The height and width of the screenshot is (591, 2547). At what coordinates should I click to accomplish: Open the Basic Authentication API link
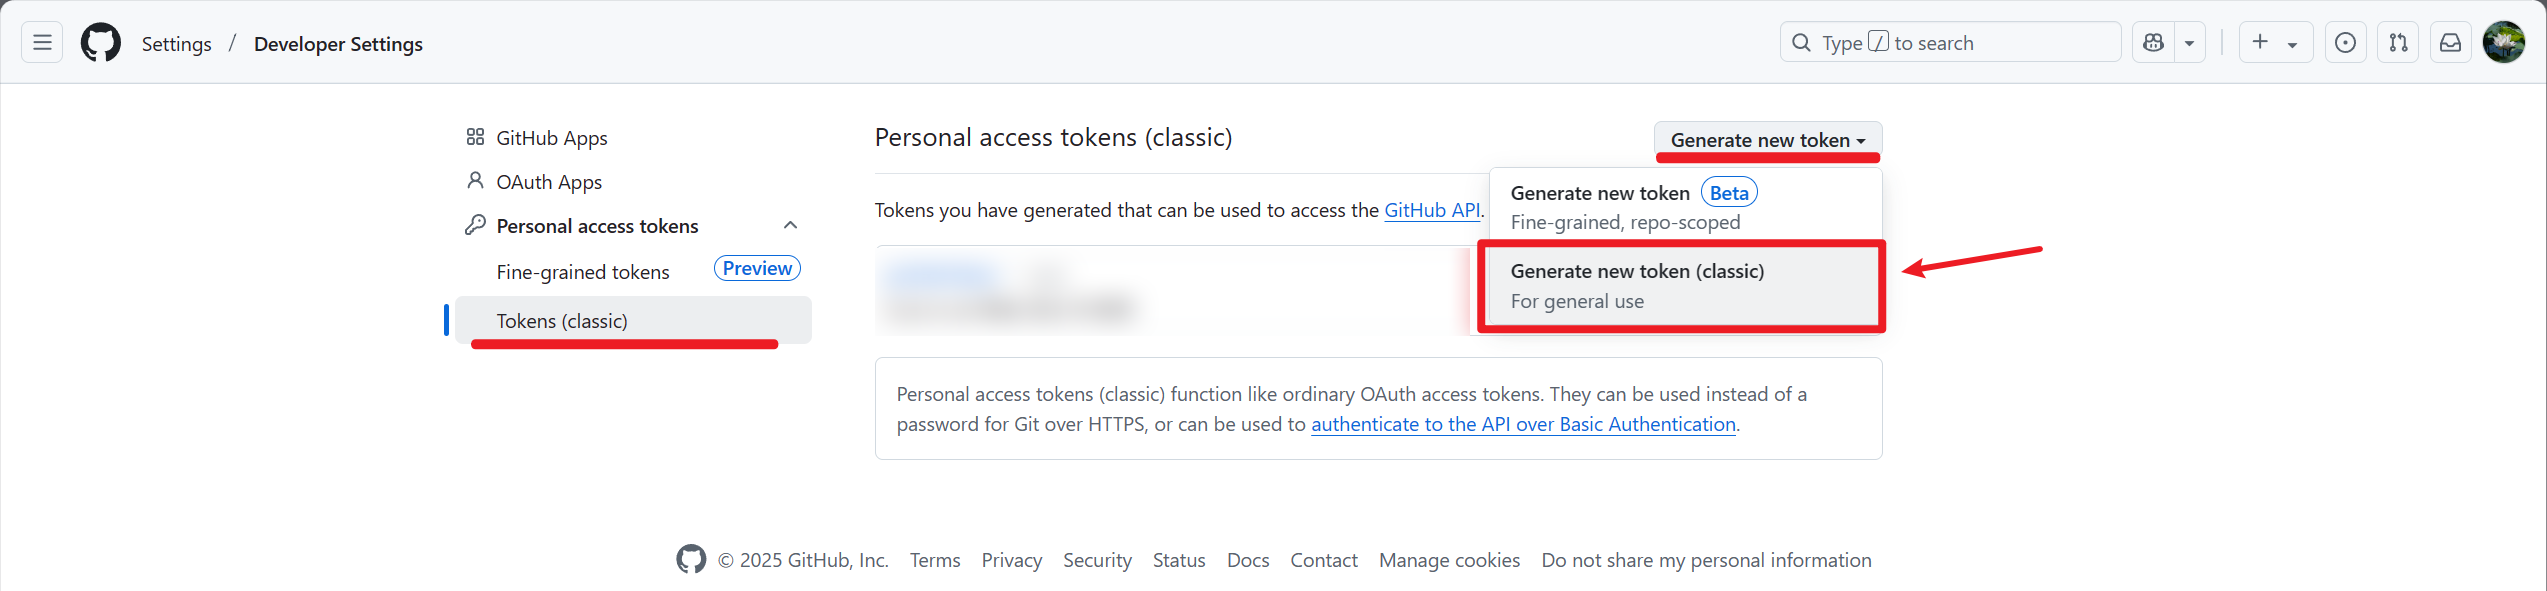pos(1522,424)
